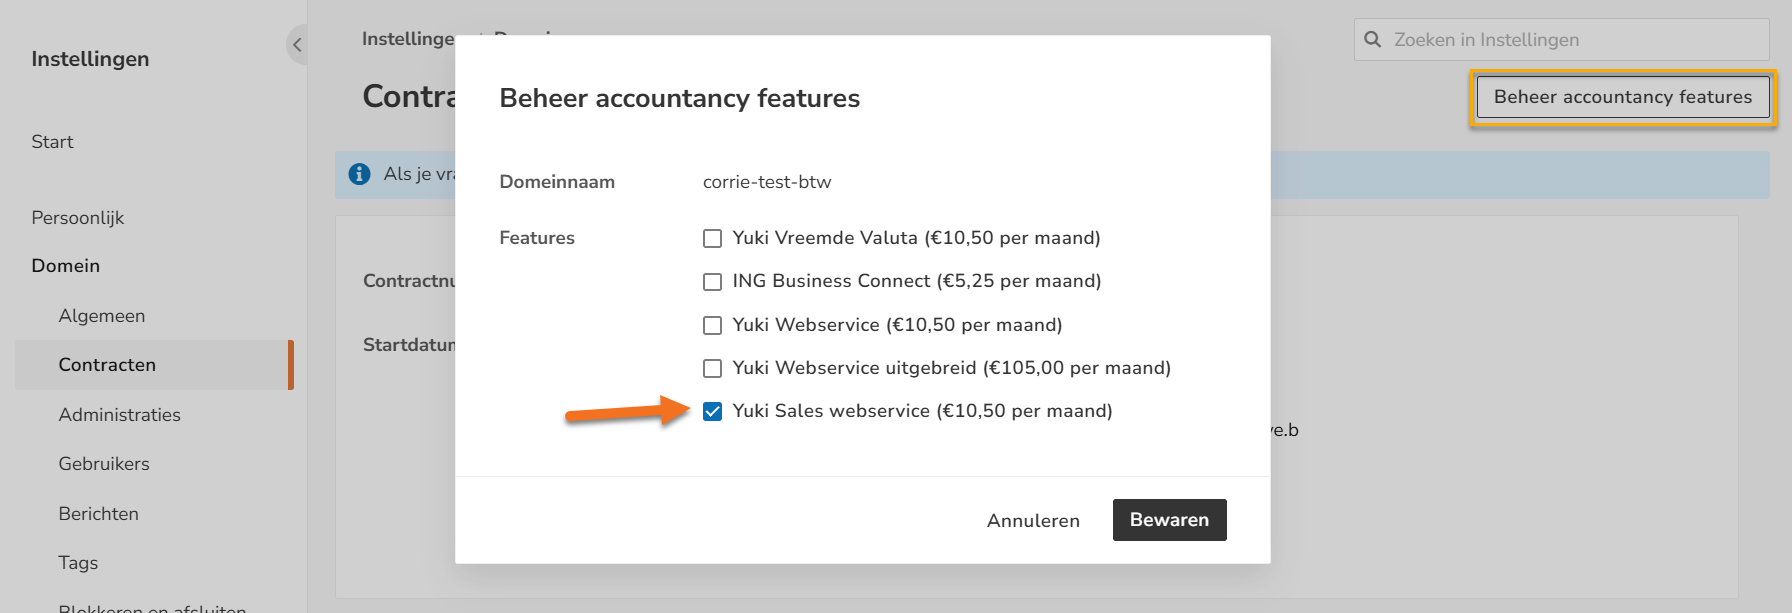Uncheck Yuki Sales webservice
Viewport: 1792px width, 613px height.
point(712,412)
